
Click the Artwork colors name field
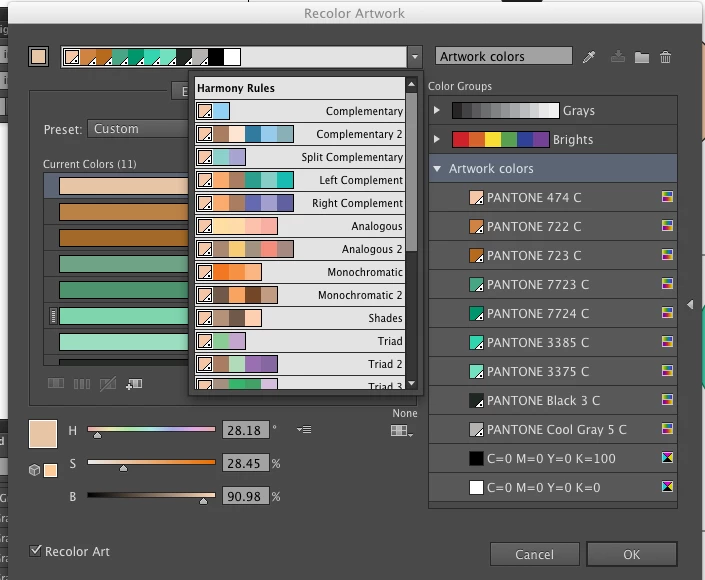pyautogui.click(x=504, y=56)
